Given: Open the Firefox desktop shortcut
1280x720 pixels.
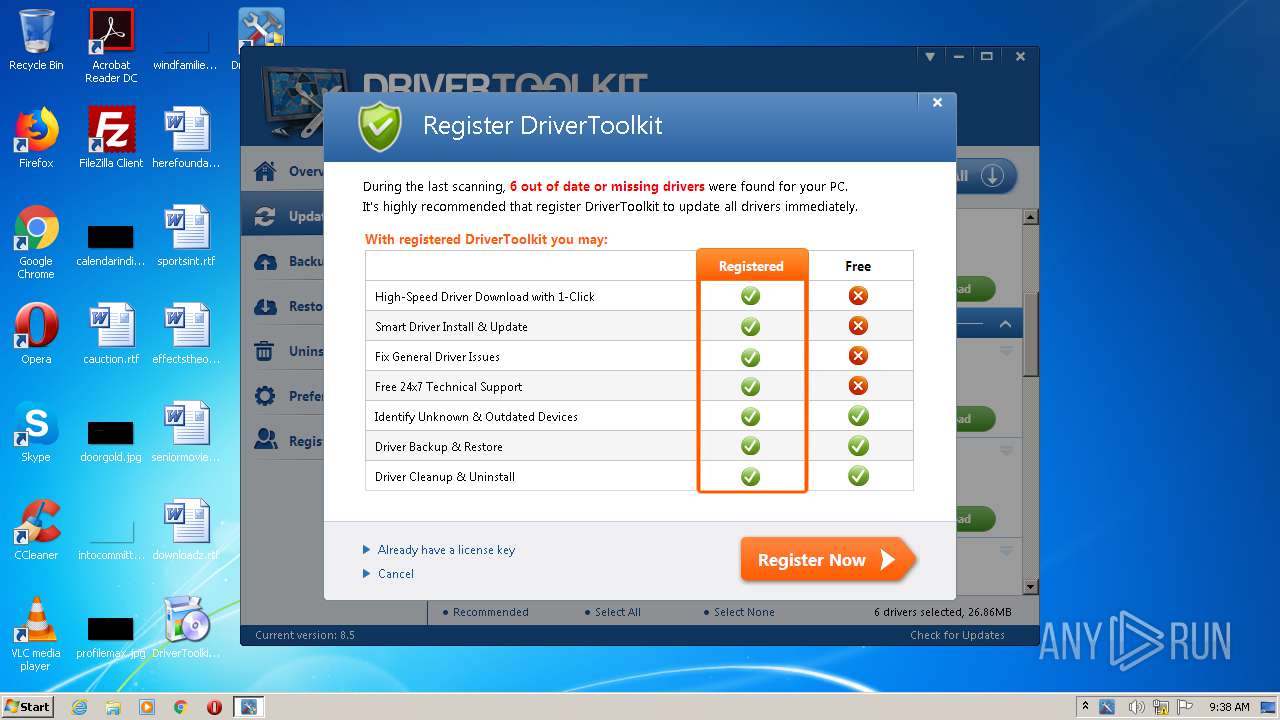Looking at the screenshot, I should [x=36, y=138].
